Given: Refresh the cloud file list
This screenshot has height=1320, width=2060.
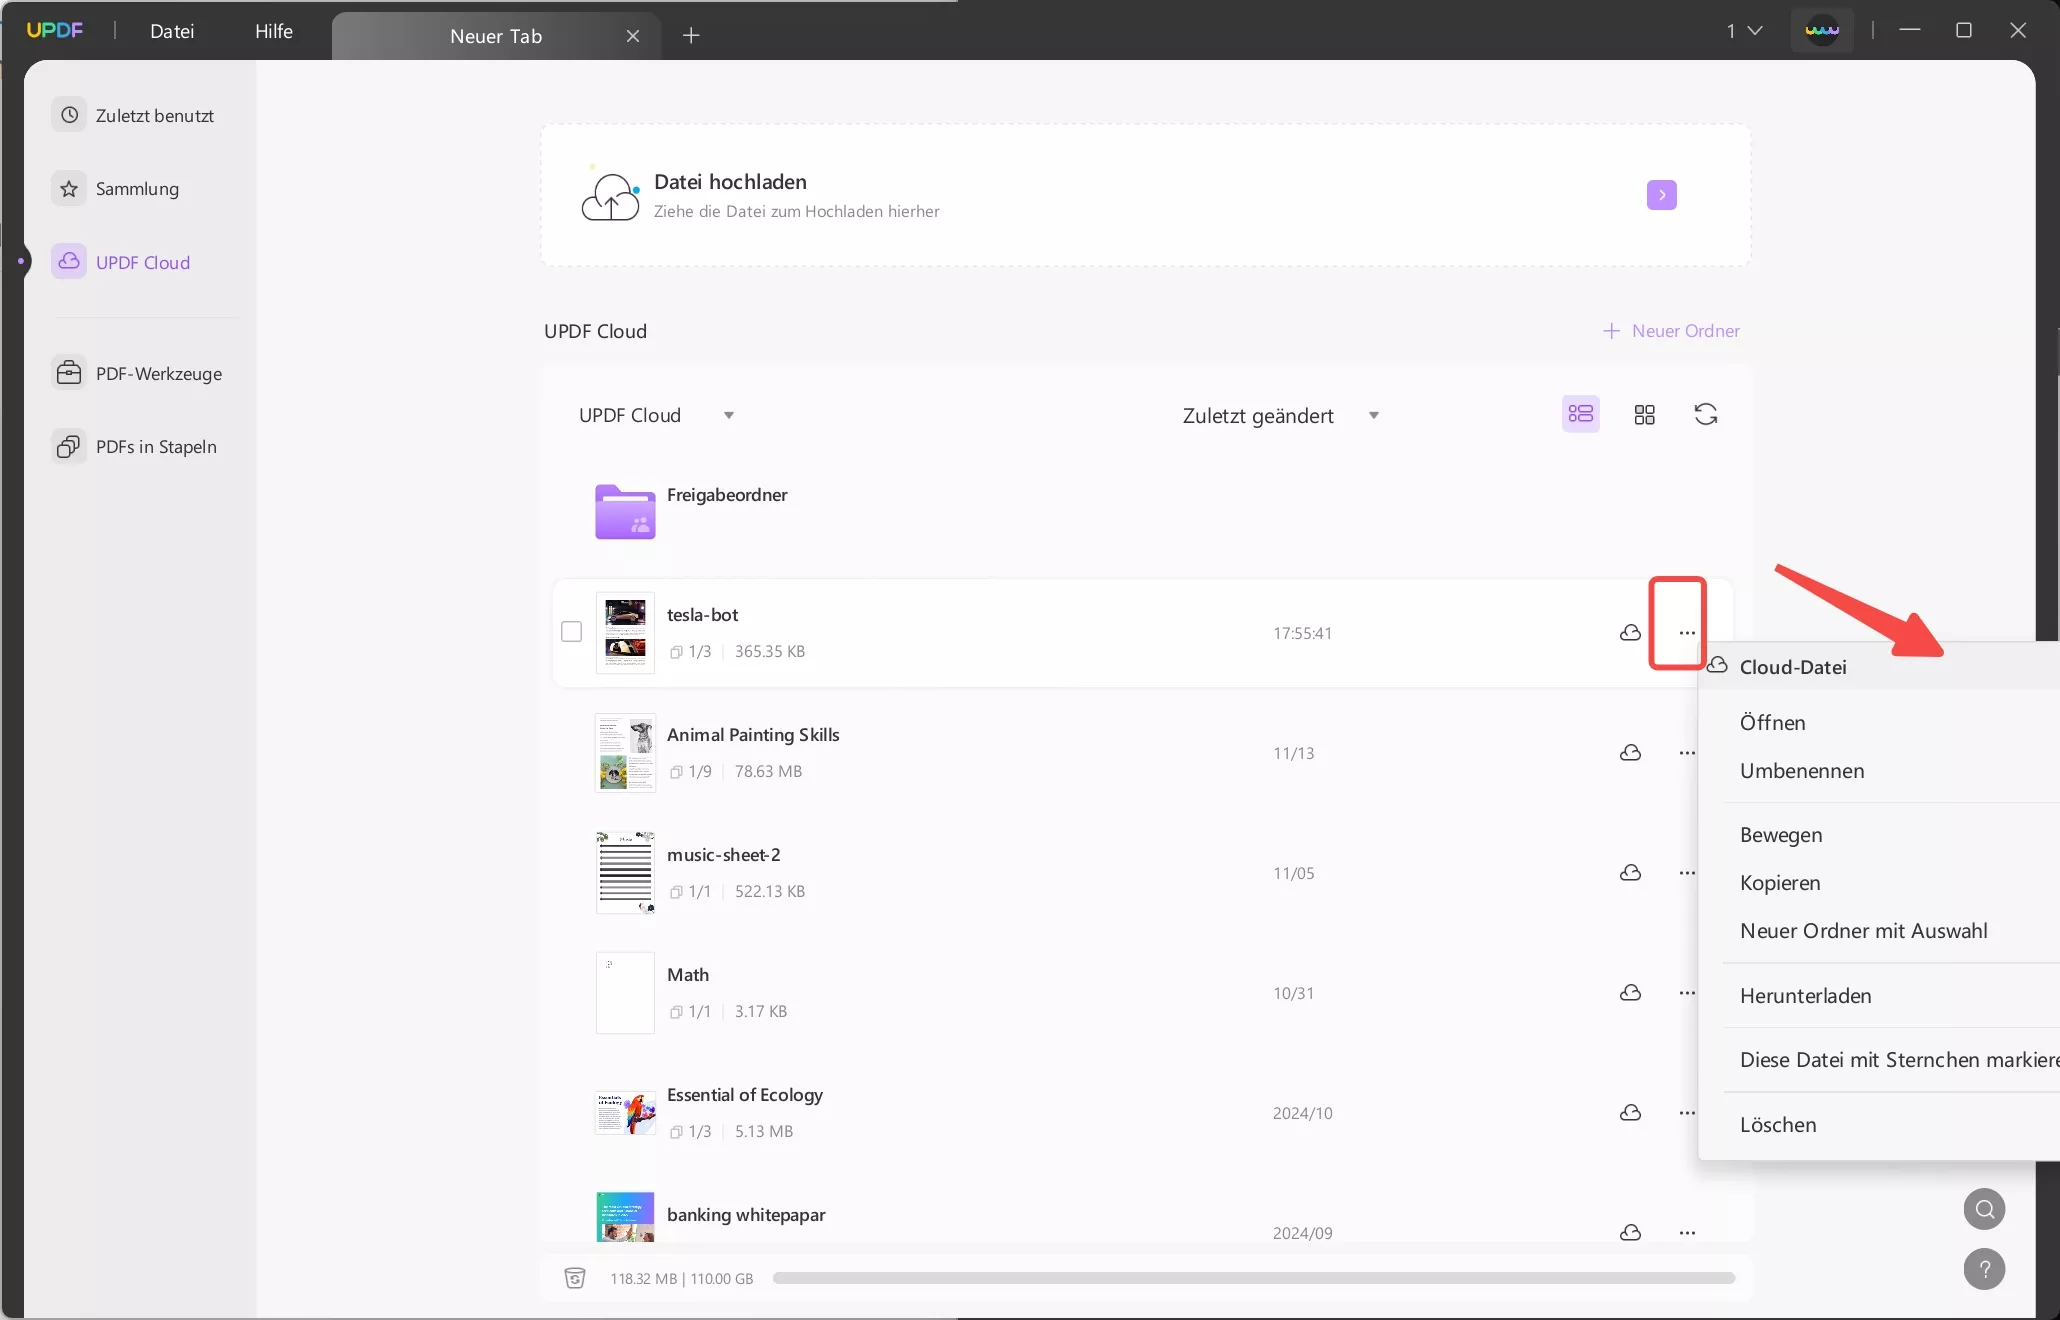Looking at the screenshot, I should coord(1706,414).
